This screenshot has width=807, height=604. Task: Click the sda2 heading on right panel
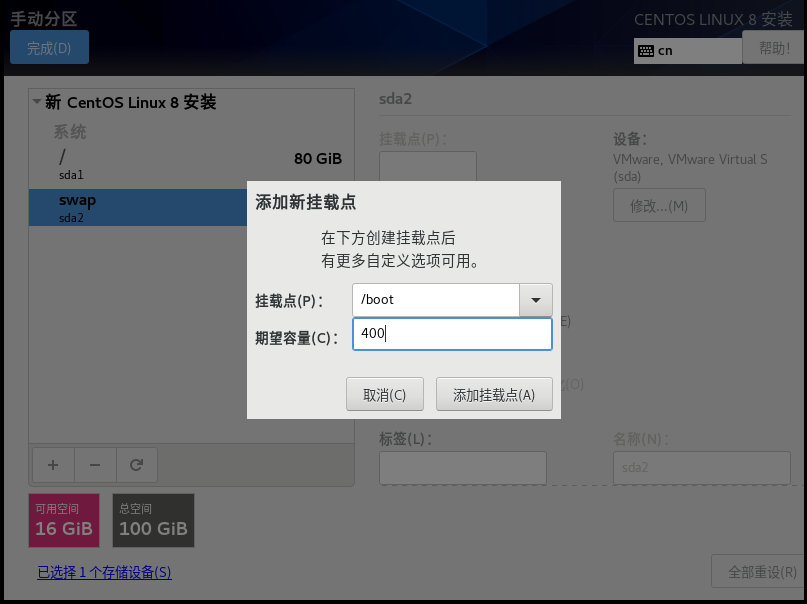(395, 99)
